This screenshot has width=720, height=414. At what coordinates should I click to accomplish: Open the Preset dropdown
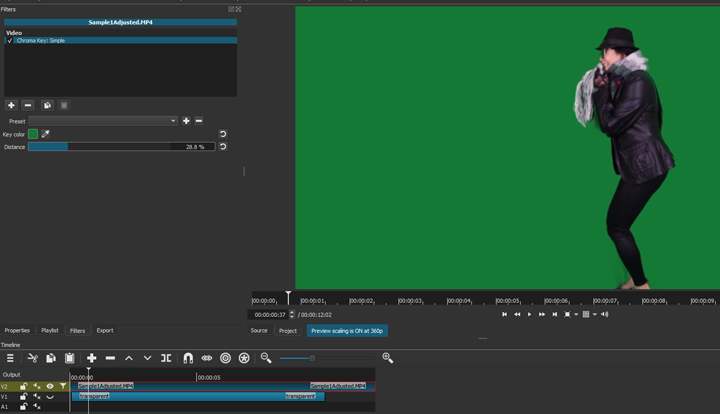click(x=103, y=121)
